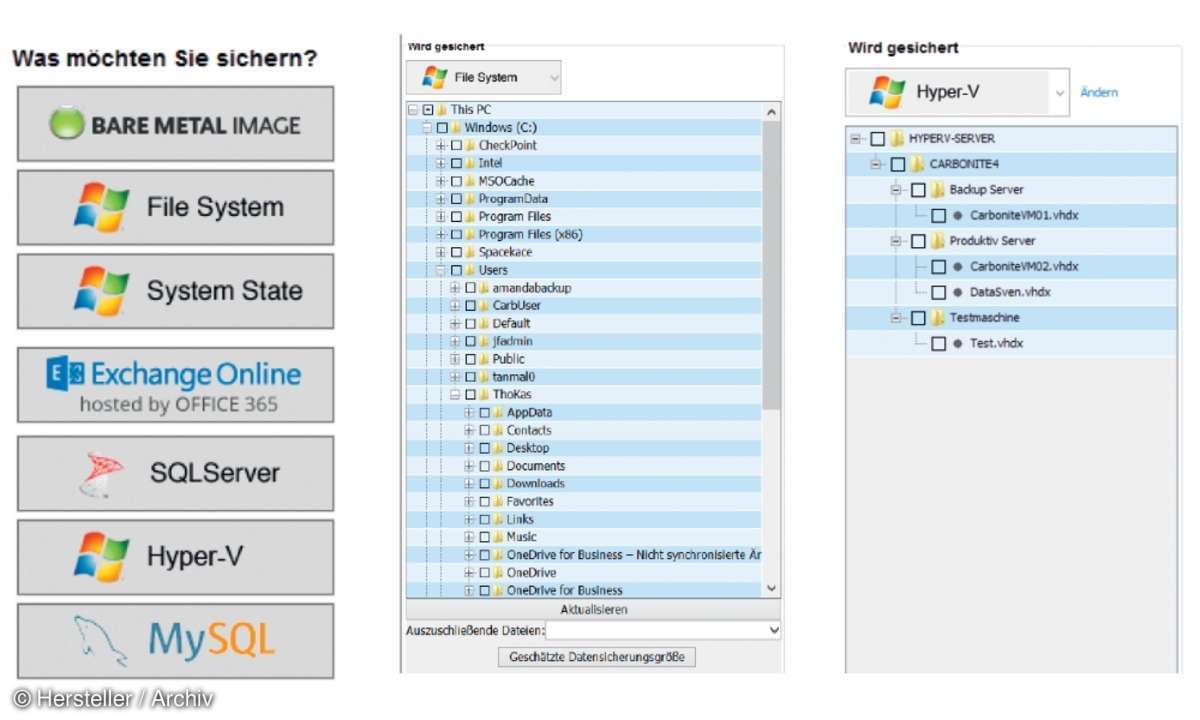
Task: Check the Test.vhdx checkbox
Action: 938,343
